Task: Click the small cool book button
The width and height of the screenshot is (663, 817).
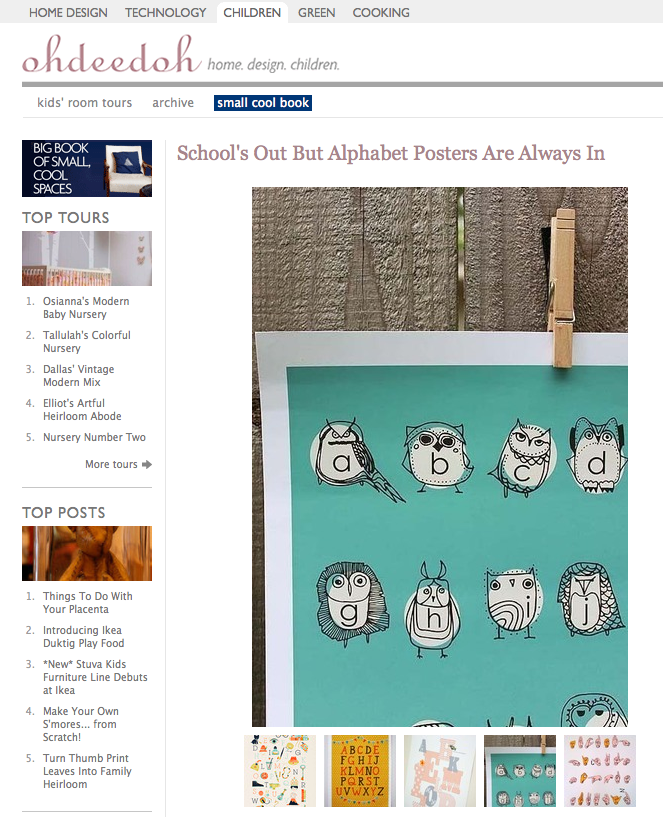Action: [263, 103]
